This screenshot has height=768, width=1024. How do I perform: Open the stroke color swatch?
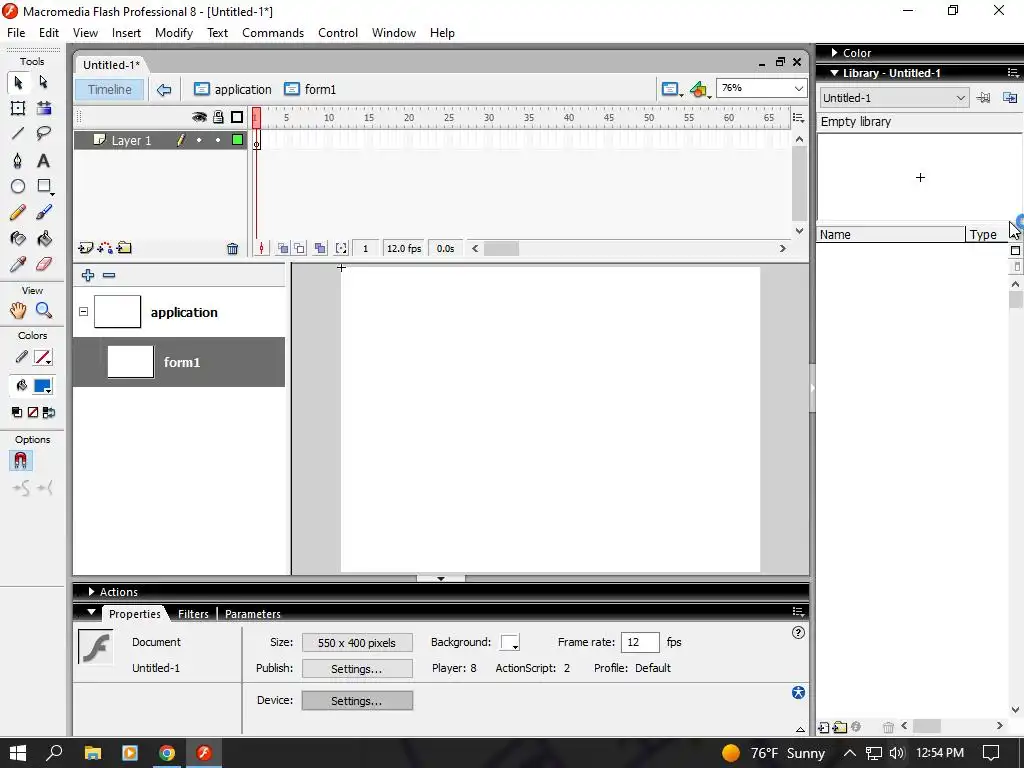(43, 358)
